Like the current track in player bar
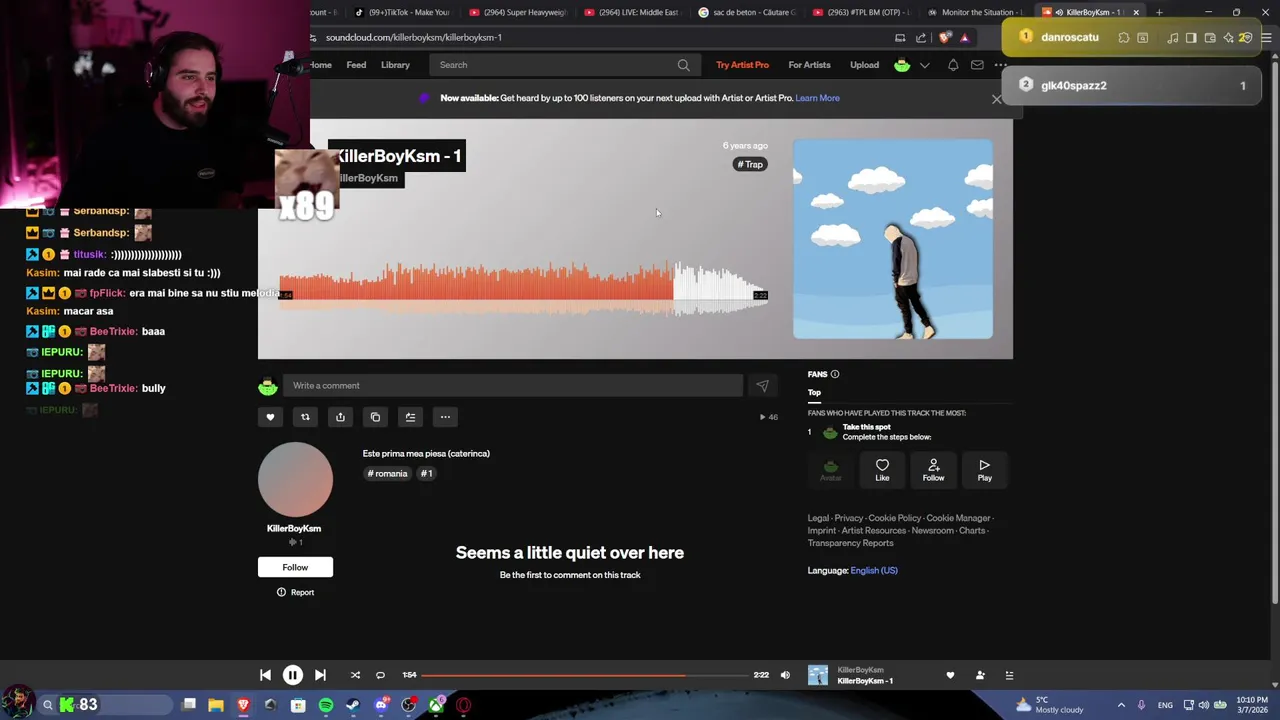This screenshot has height=720, width=1280. coord(950,676)
